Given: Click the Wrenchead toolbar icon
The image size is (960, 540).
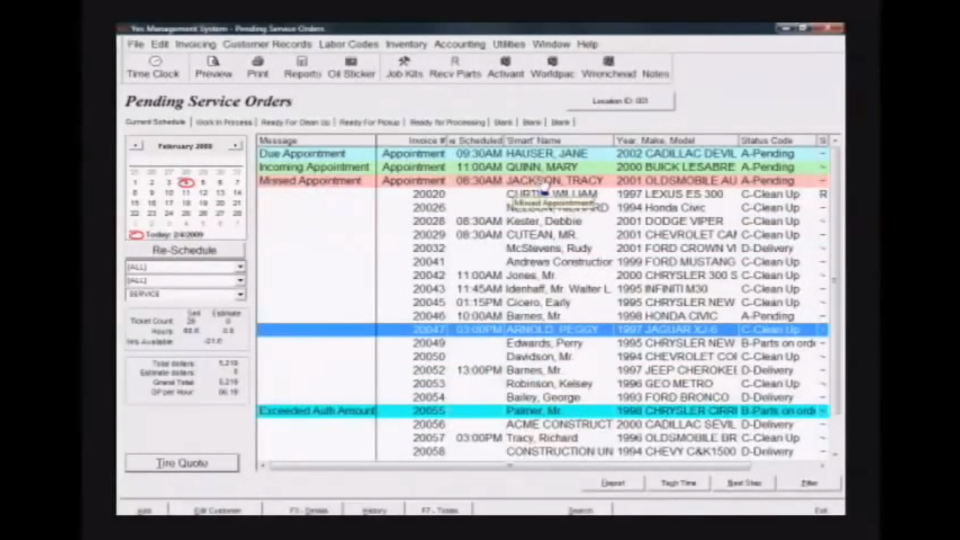Looking at the screenshot, I should pyautogui.click(x=609, y=67).
